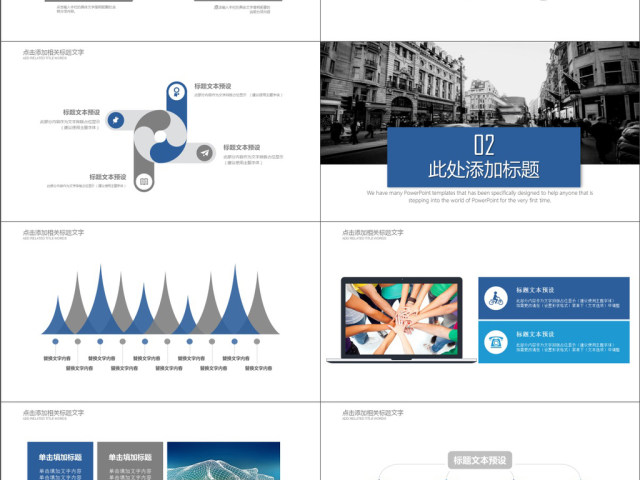Click slide title "点击添加相关标题文字" above blue and gray boxes

pyautogui.click(x=53, y=413)
